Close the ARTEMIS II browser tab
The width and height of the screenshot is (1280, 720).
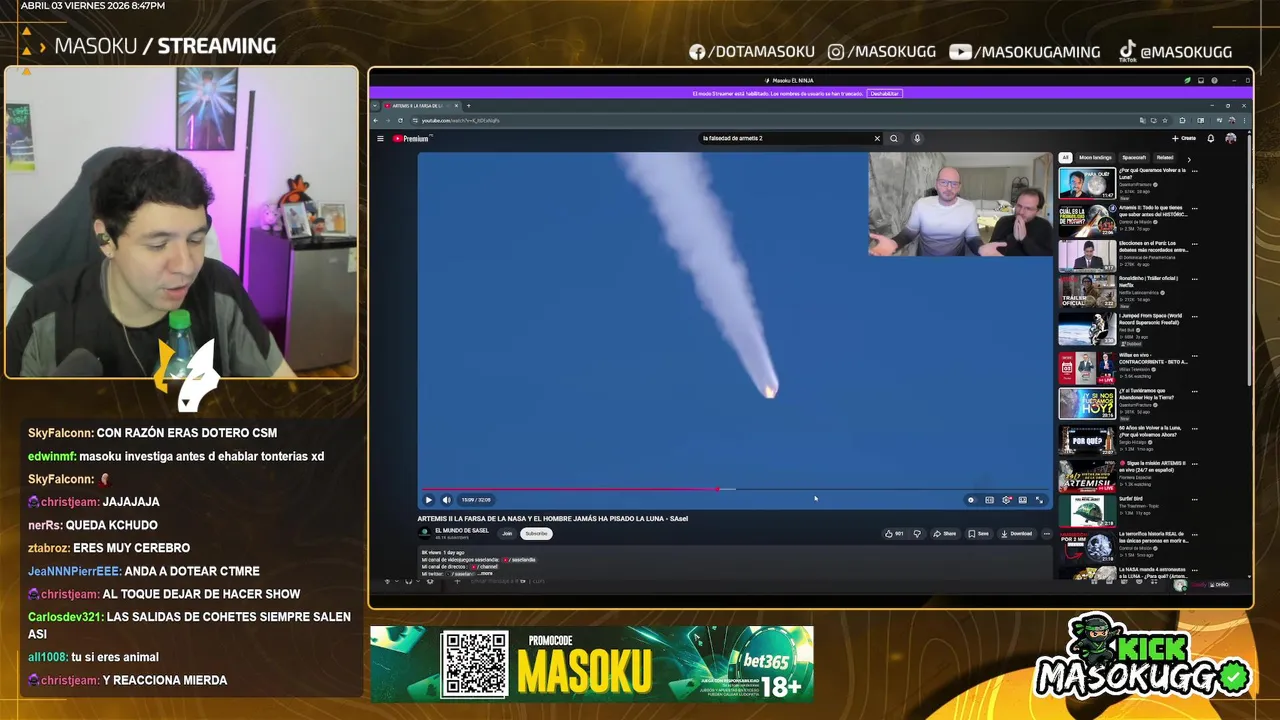pyautogui.click(x=456, y=105)
